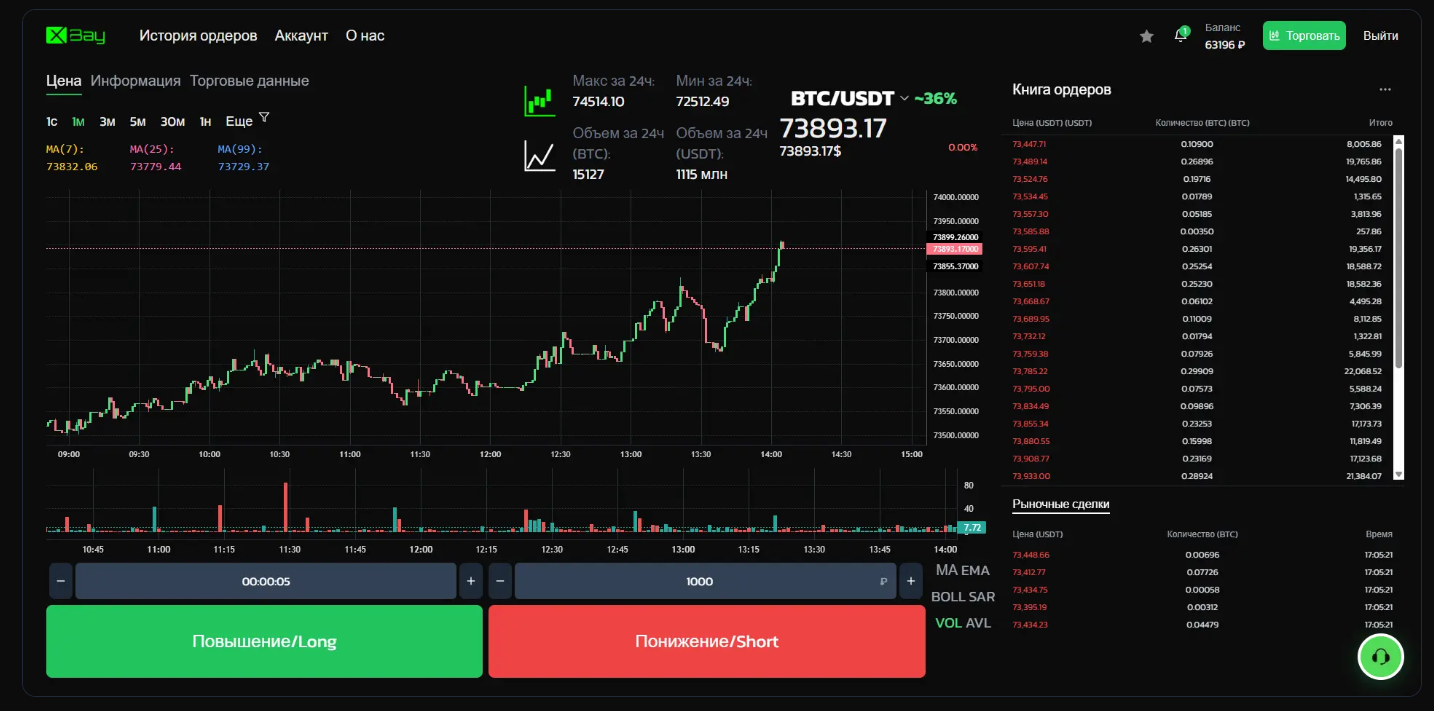Decrease the 1000 amount with minus
The height and width of the screenshot is (711, 1434).
501,581
